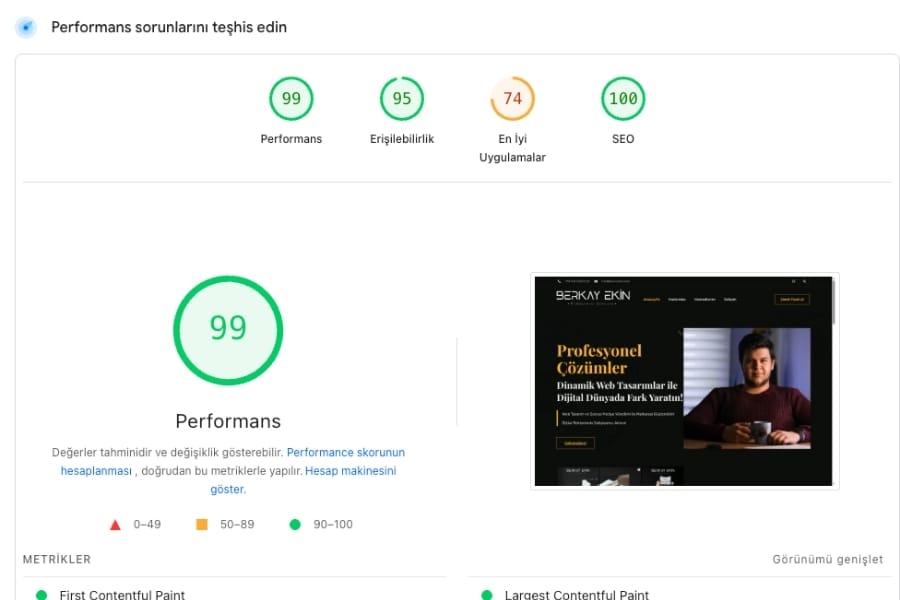This screenshot has height=600, width=900.
Task: Click the First Contentful Paint metric label
Action: (122, 595)
